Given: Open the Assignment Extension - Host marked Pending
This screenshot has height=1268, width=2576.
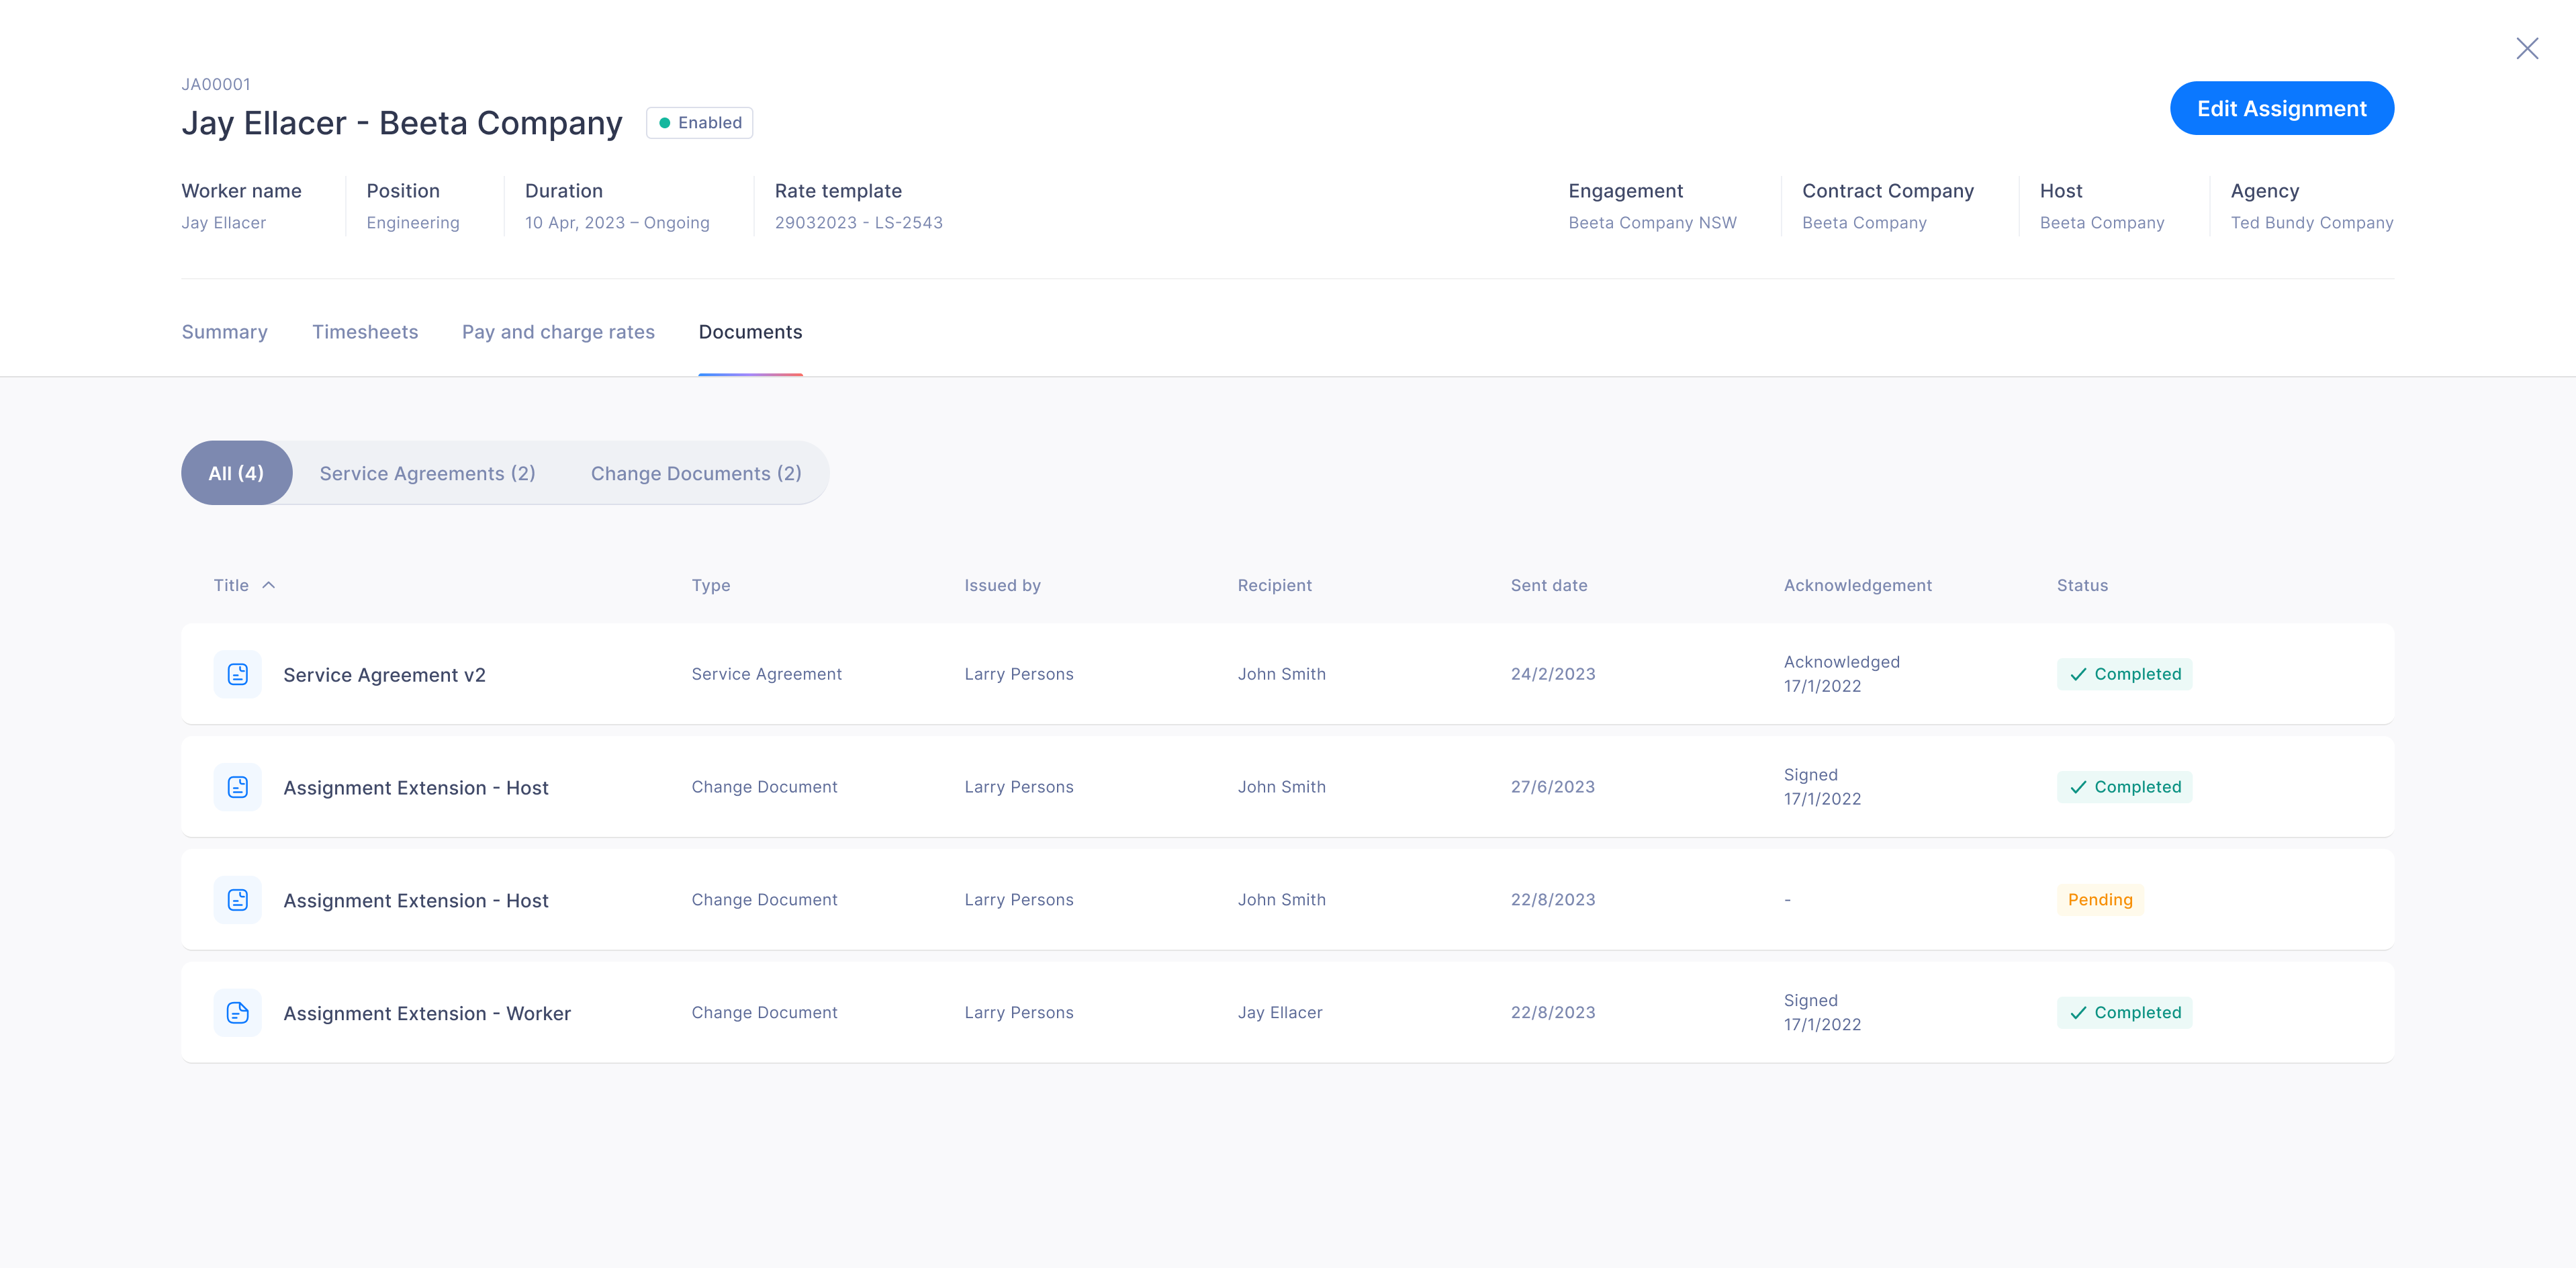Looking at the screenshot, I should pos(416,901).
